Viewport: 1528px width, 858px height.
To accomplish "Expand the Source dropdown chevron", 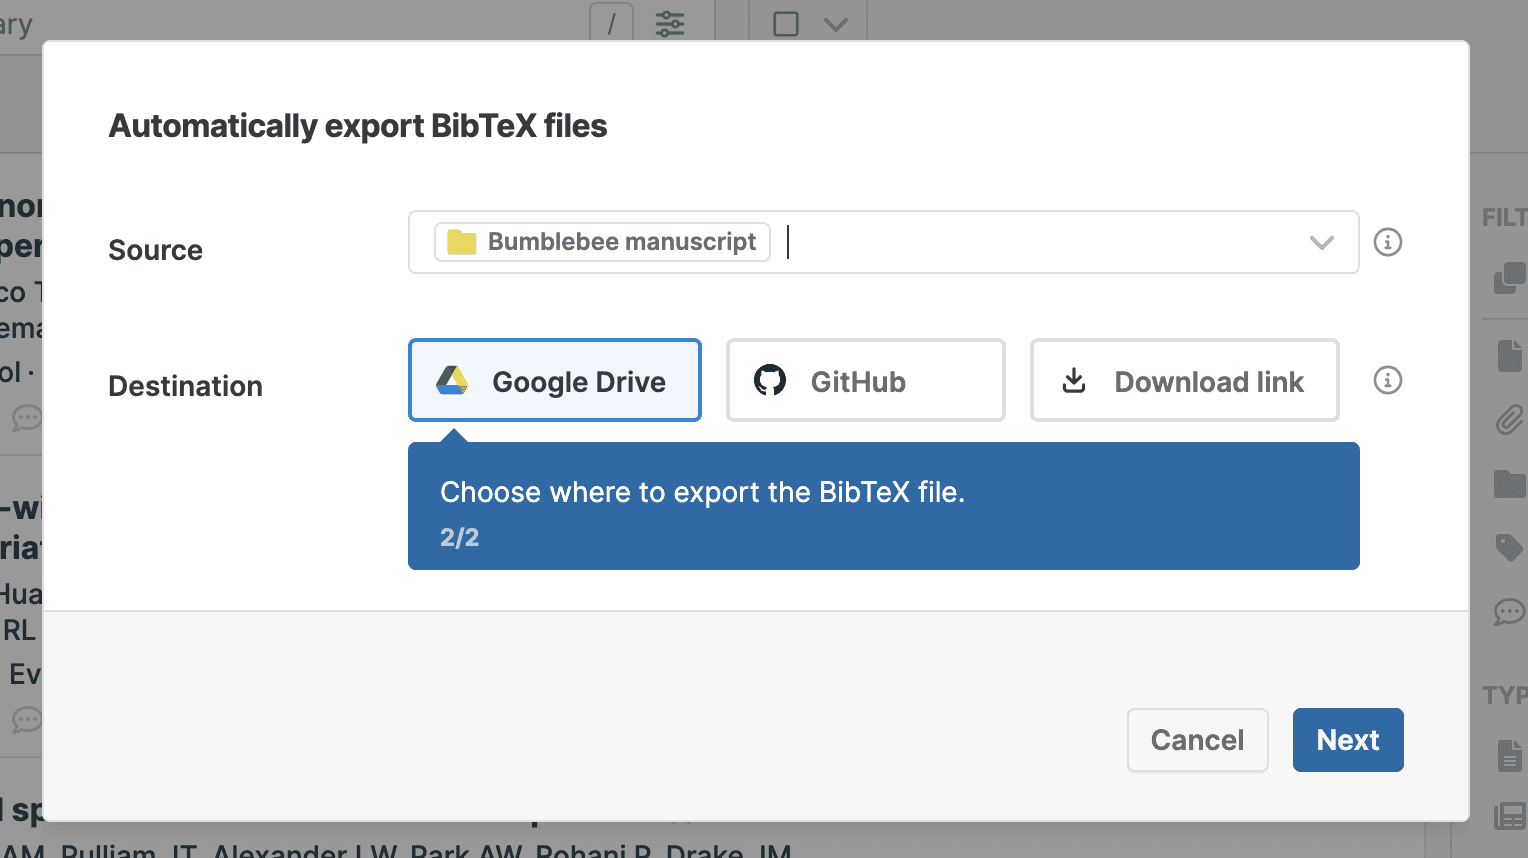I will (x=1321, y=242).
